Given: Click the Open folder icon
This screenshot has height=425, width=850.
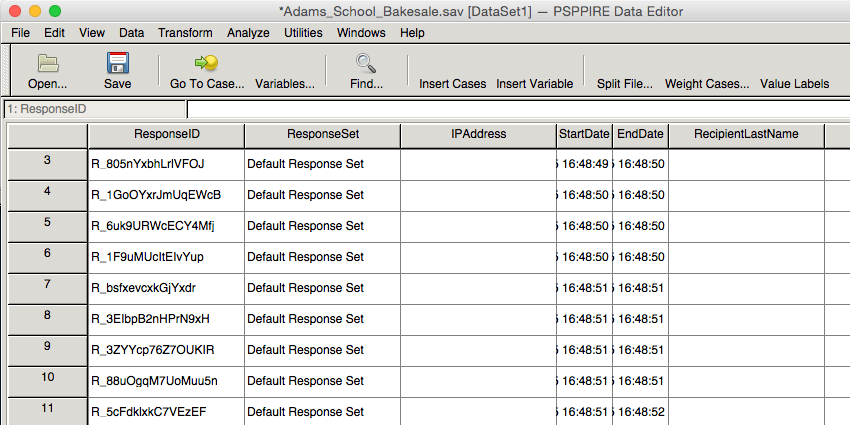Looking at the screenshot, I should tap(48, 63).
